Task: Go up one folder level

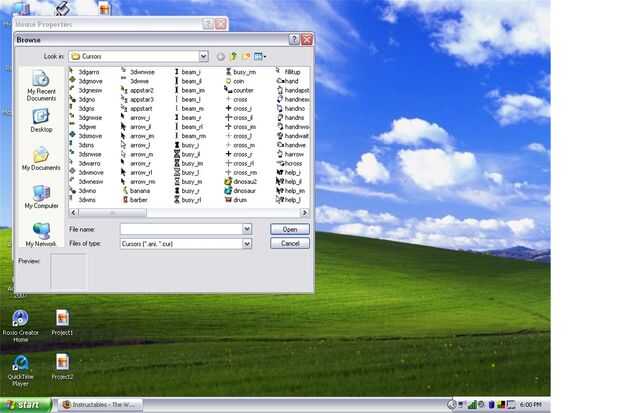Action: click(x=234, y=57)
